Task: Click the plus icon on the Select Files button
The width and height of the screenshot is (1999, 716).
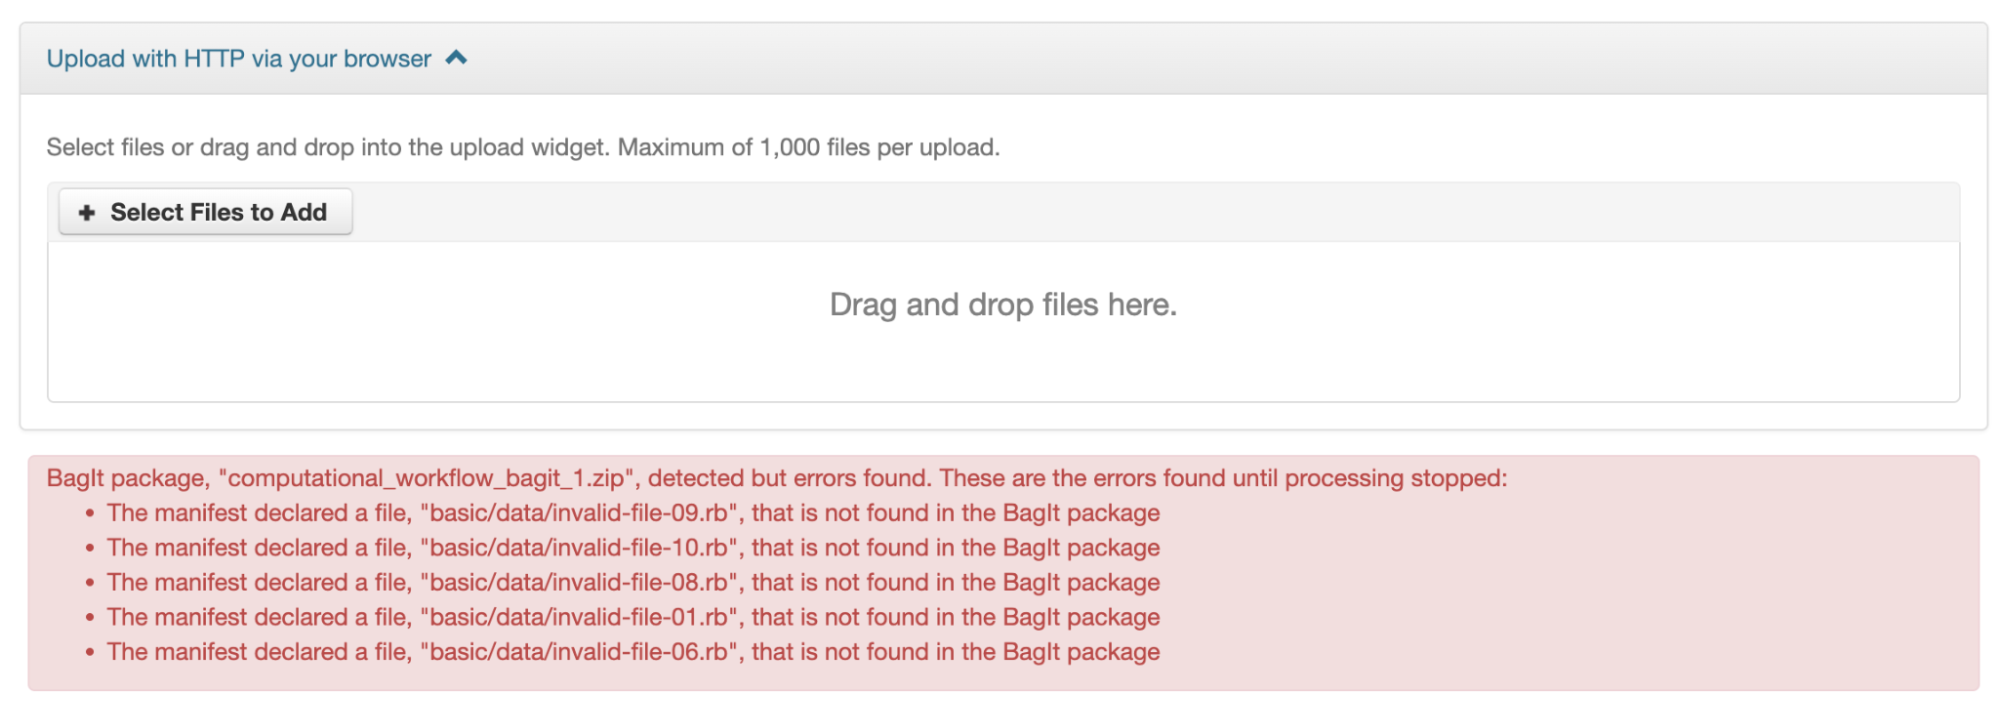Action: (x=87, y=213)
